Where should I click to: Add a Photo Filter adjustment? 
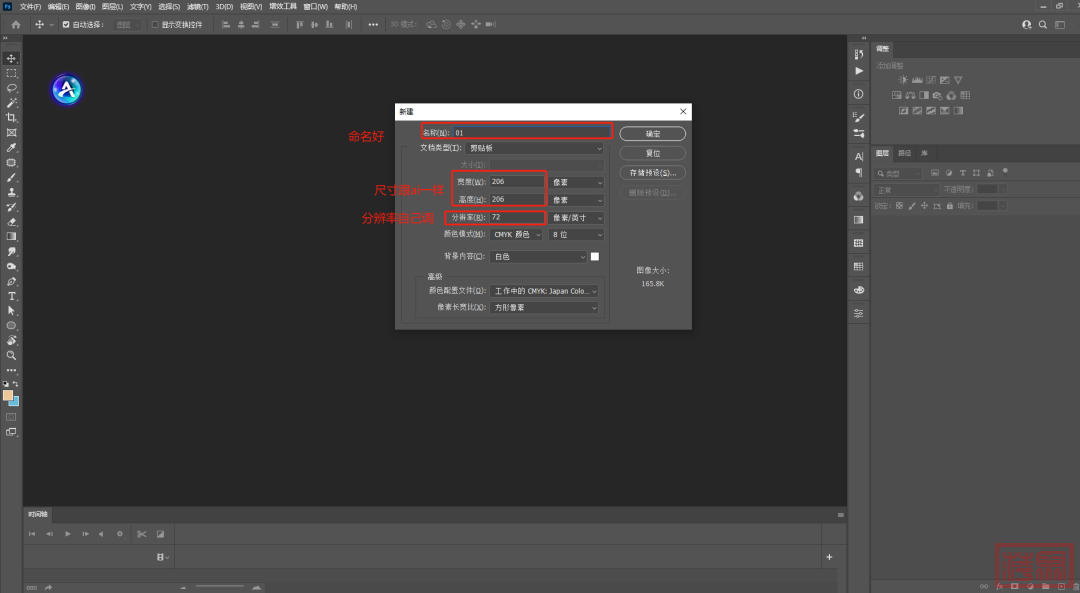coord(937,95)
